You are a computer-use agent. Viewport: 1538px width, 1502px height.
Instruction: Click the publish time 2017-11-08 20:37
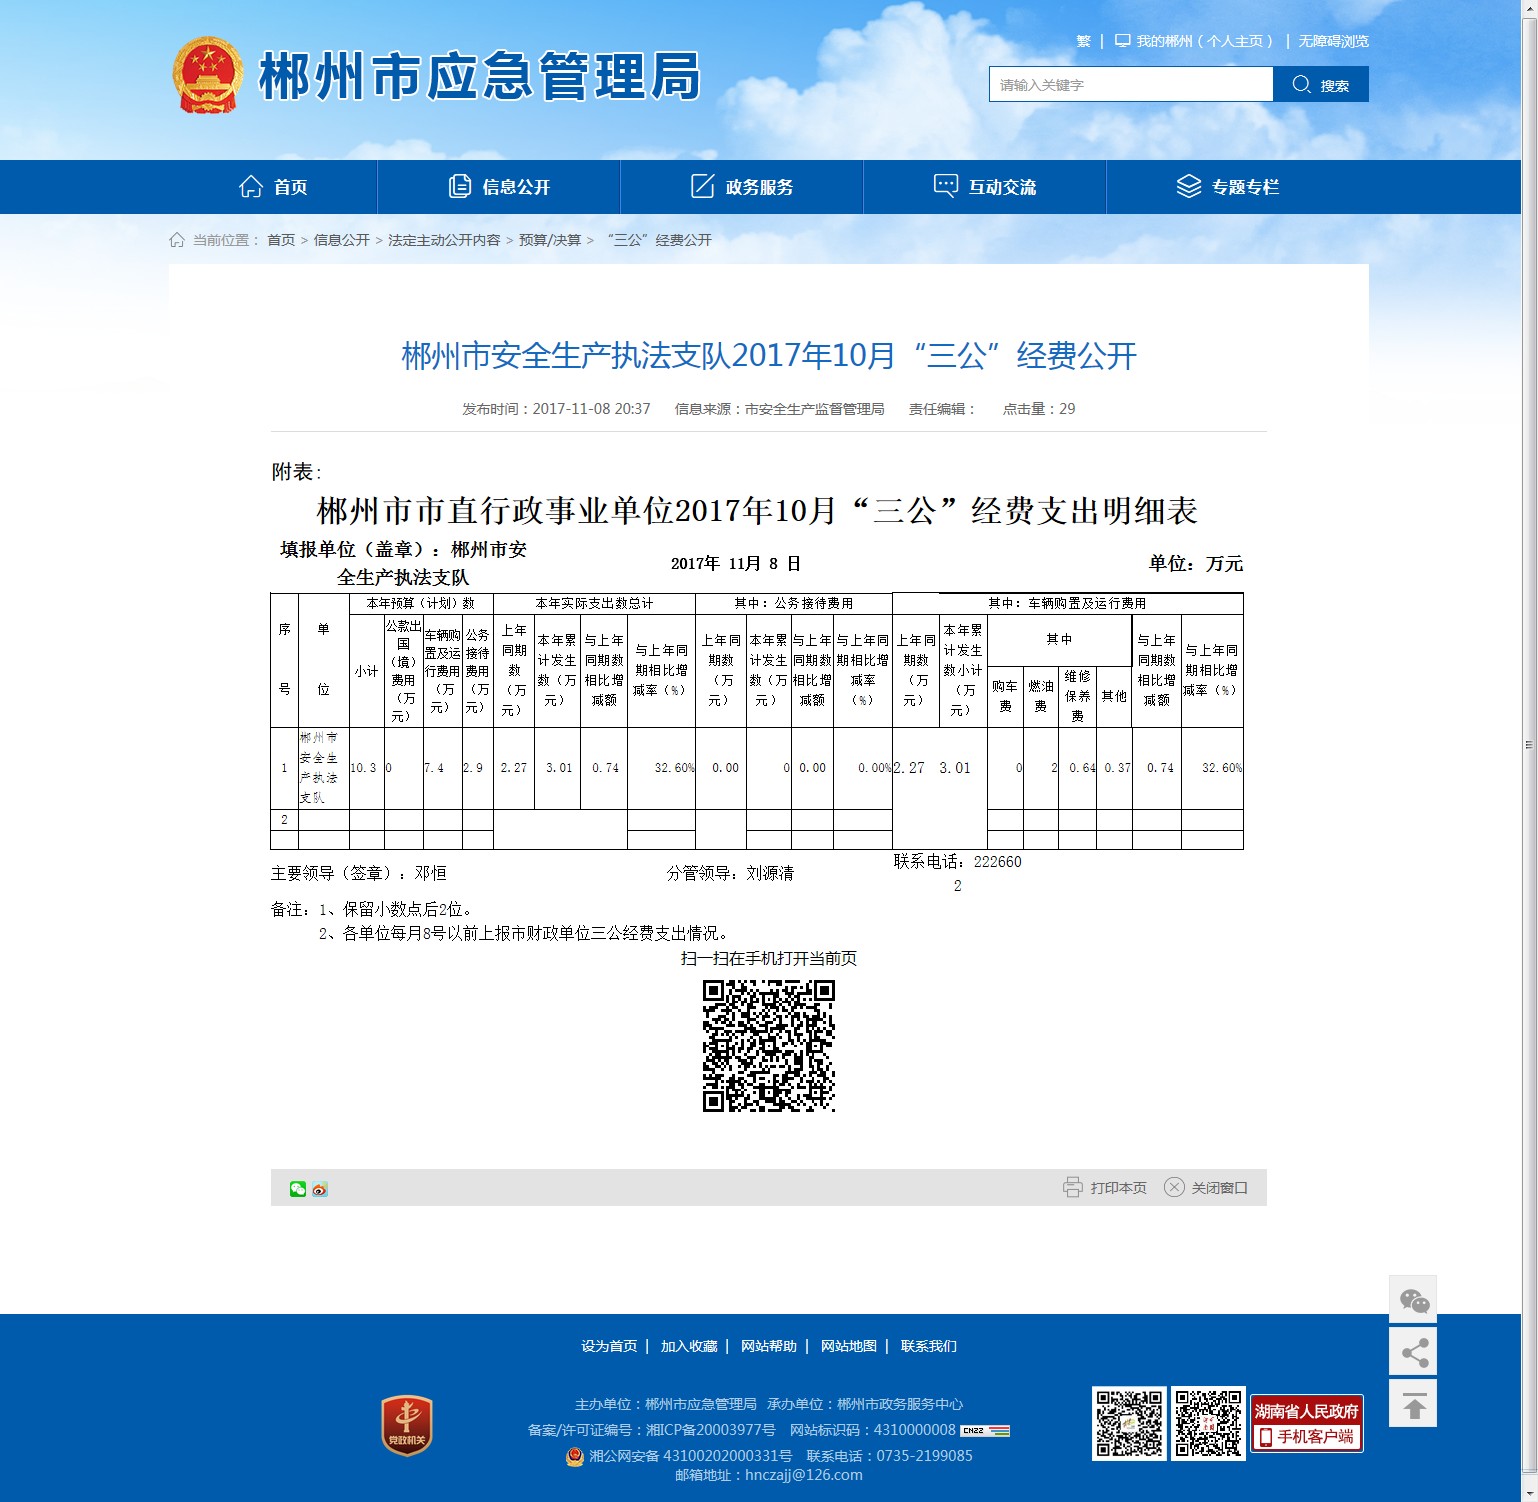[x=591, y=409]
